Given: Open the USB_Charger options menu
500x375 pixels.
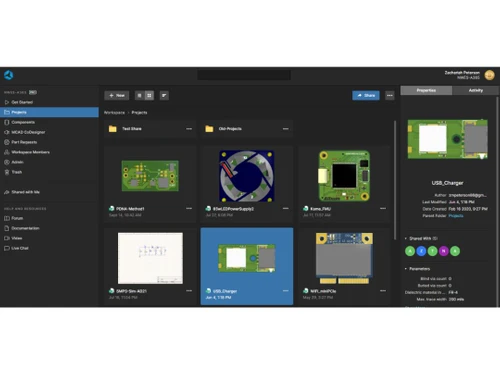Looking at the screenshot, I should (x=286, y=291).
